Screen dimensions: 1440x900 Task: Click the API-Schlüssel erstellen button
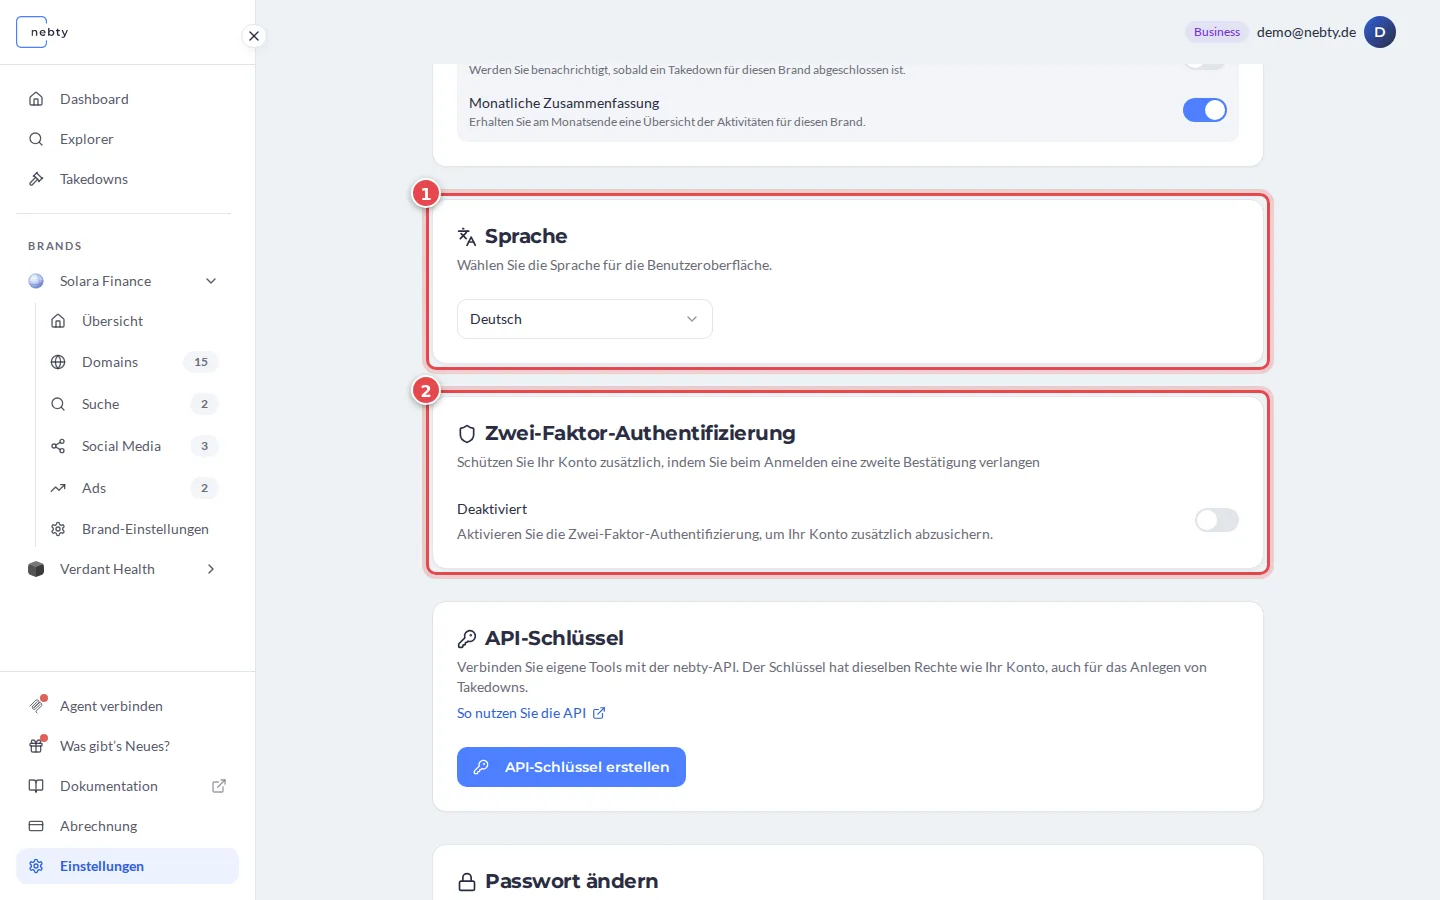pos(571,767)
